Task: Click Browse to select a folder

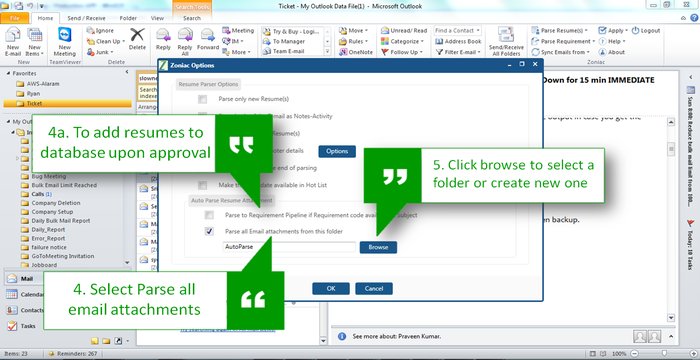Action: (x=378, y=247)
